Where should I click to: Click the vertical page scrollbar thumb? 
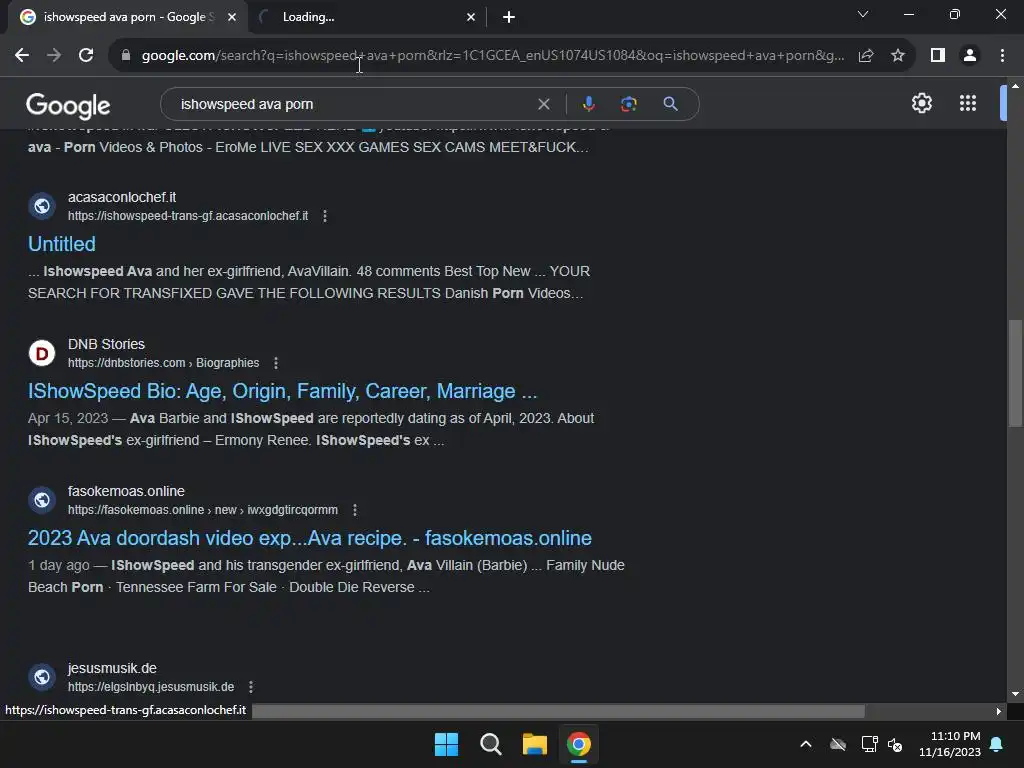tap(1015, 373)
